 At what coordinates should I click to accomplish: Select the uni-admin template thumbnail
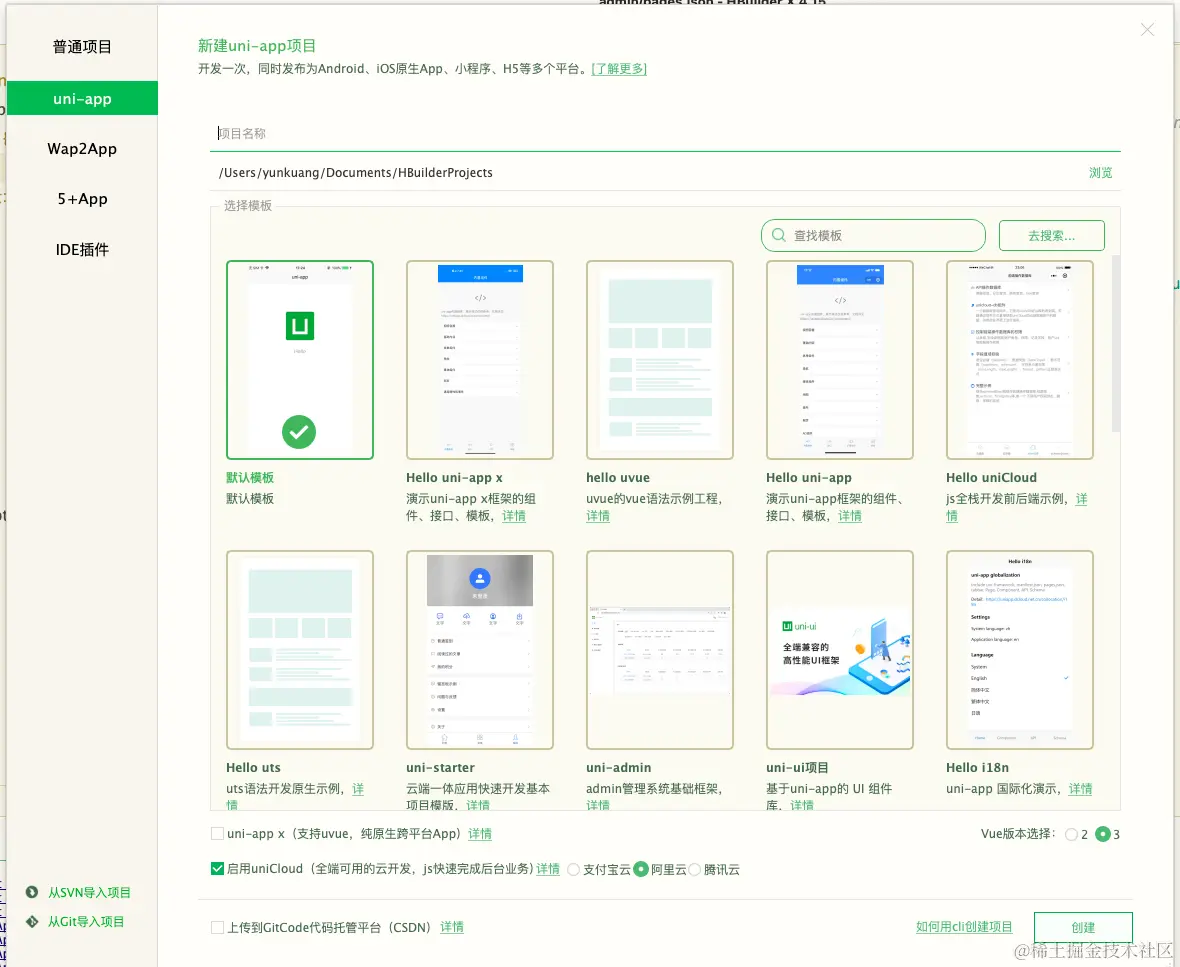pos(660,650)
